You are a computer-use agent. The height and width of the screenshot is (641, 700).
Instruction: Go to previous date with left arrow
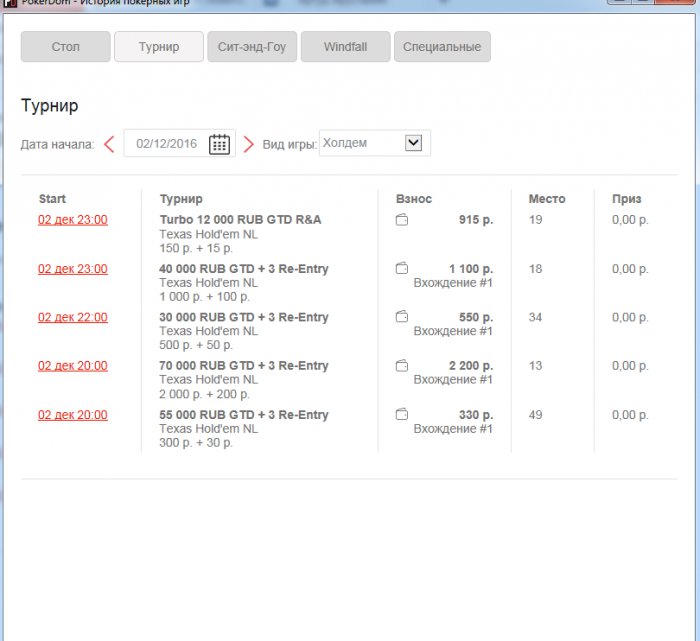(x=109, y=144)
